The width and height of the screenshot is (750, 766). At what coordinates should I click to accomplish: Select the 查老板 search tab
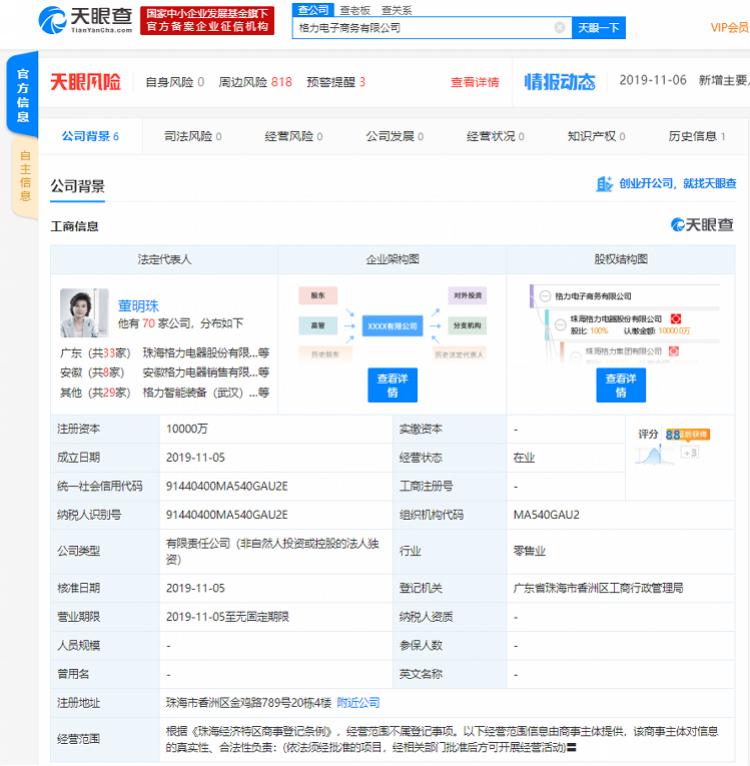pyautogui.click(x=355, y=10)
